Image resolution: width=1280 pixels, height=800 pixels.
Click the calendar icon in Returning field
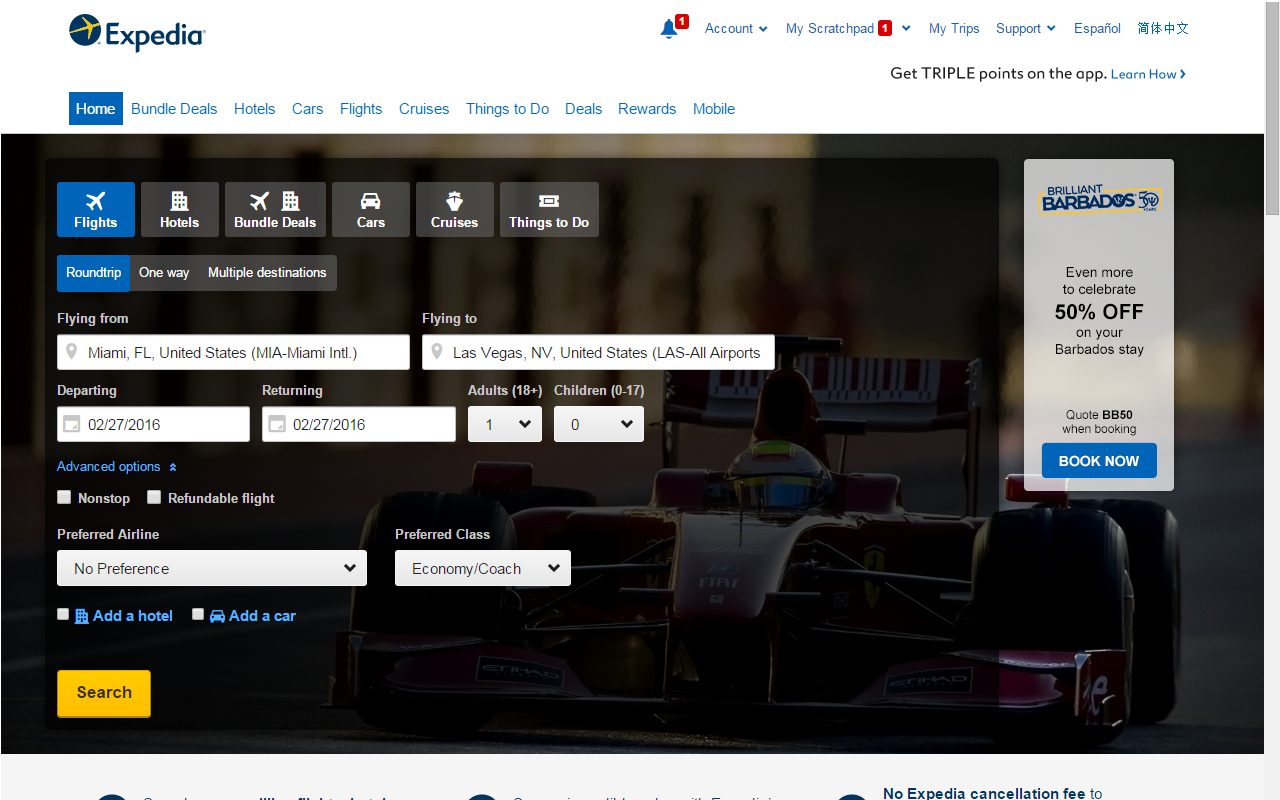click(277, 424)
